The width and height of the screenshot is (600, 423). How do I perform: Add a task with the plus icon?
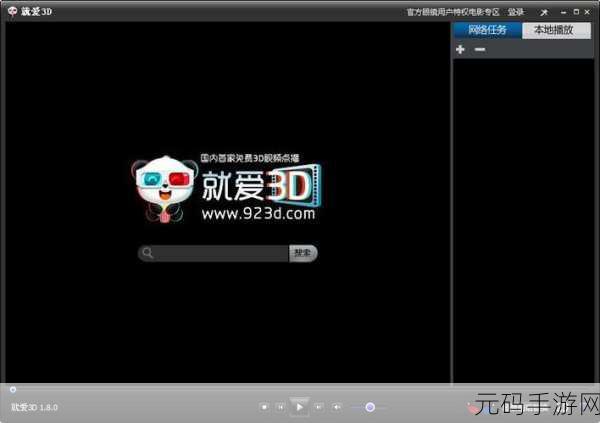(460, 49)
